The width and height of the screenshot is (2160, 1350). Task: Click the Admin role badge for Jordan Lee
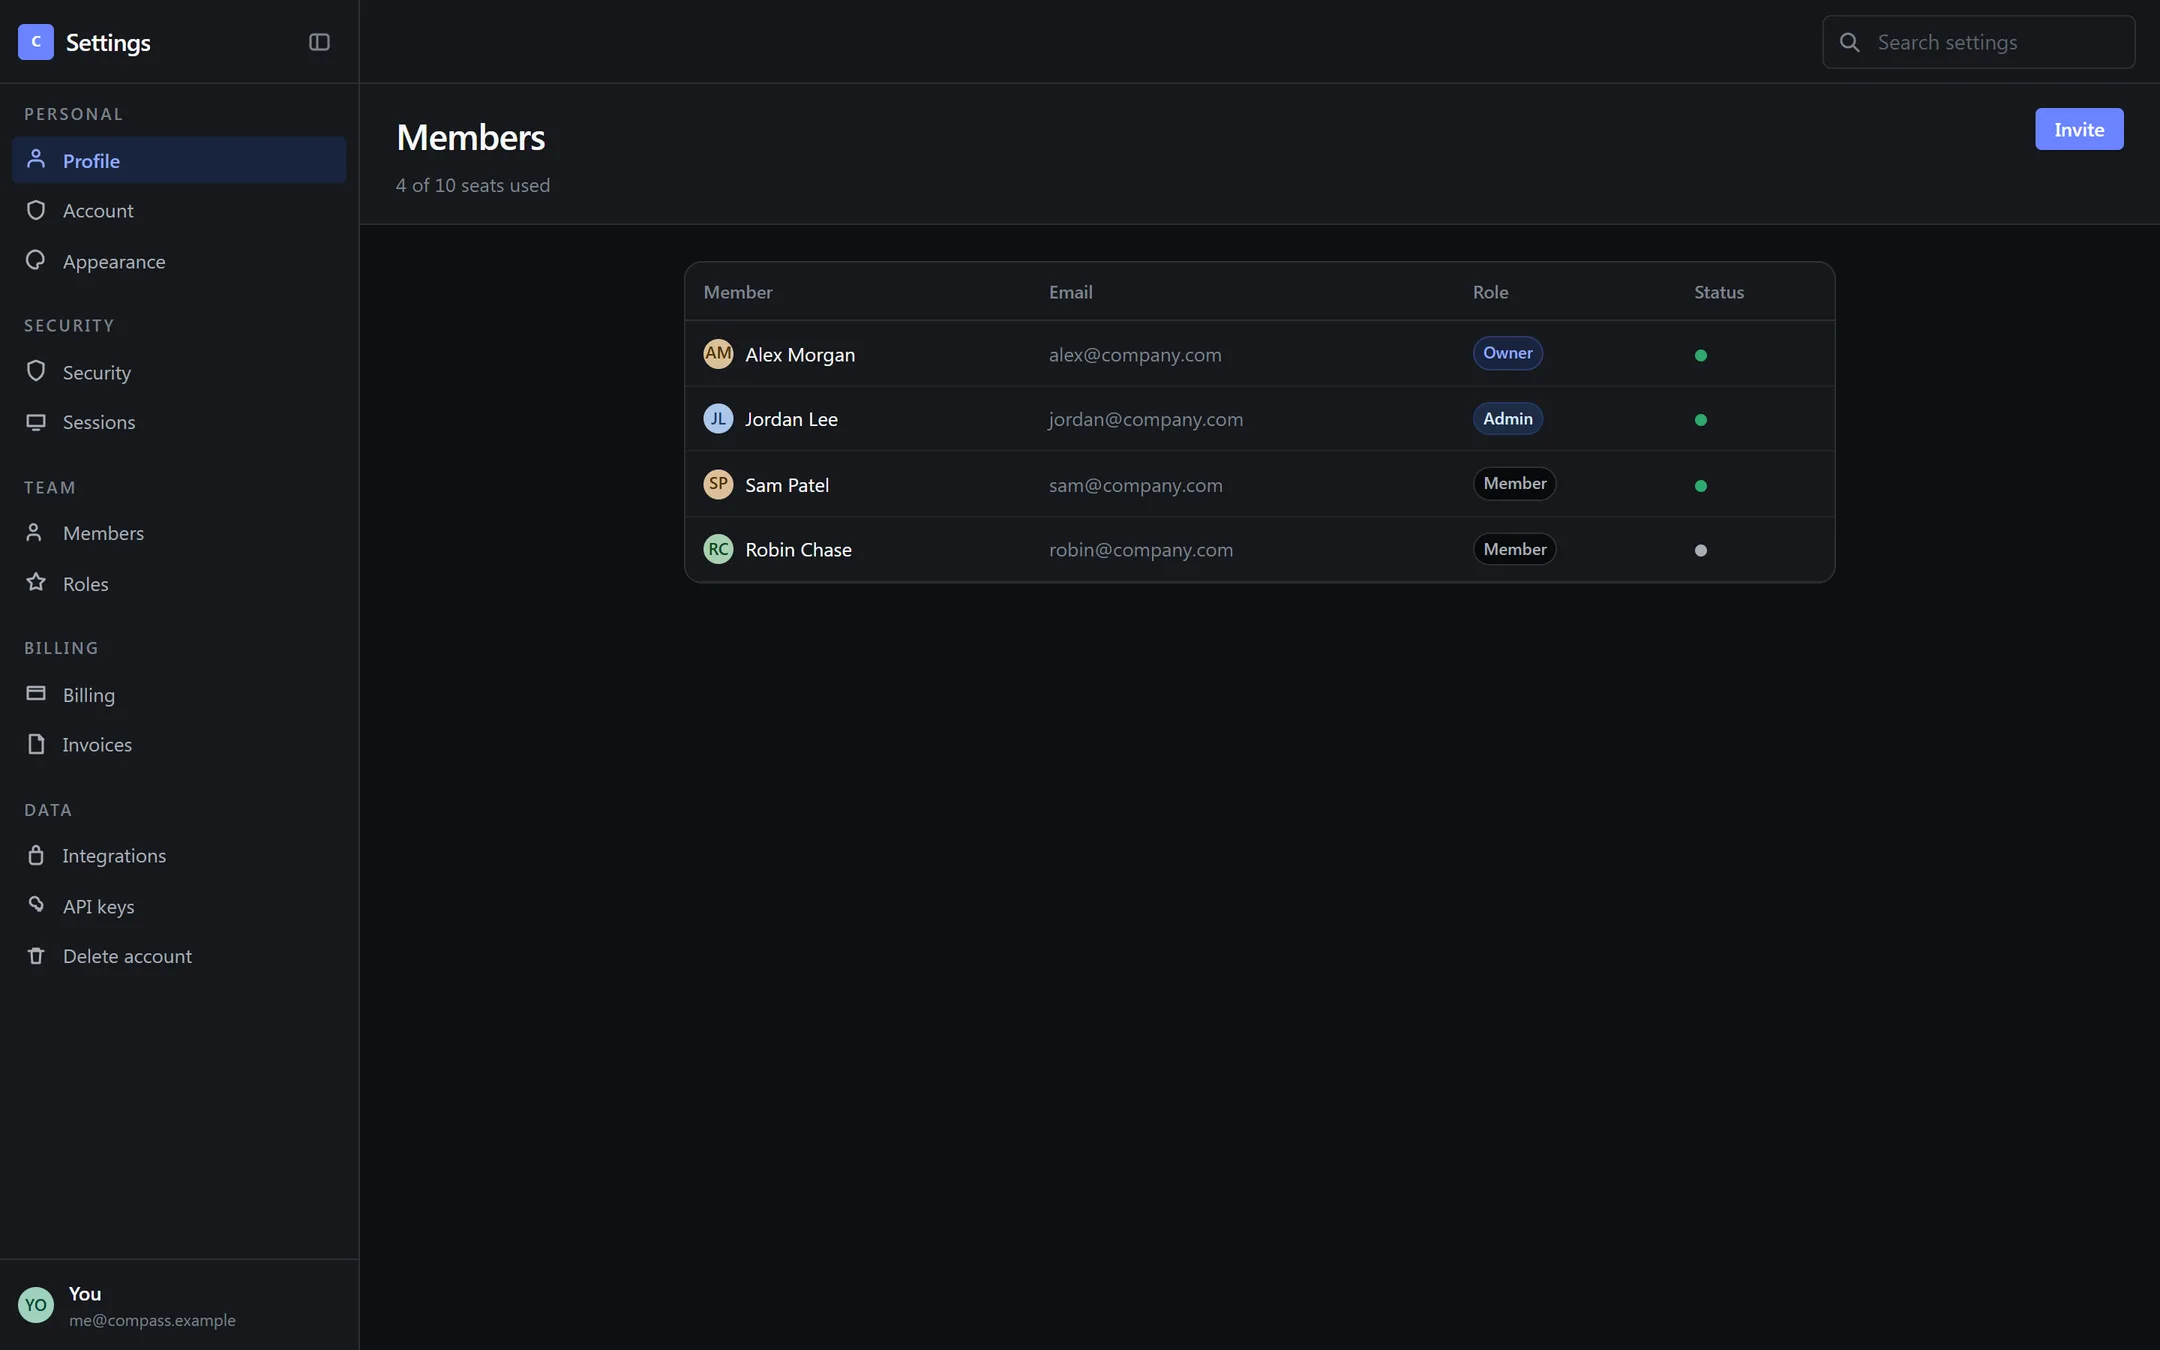[x=1507, y=418]
